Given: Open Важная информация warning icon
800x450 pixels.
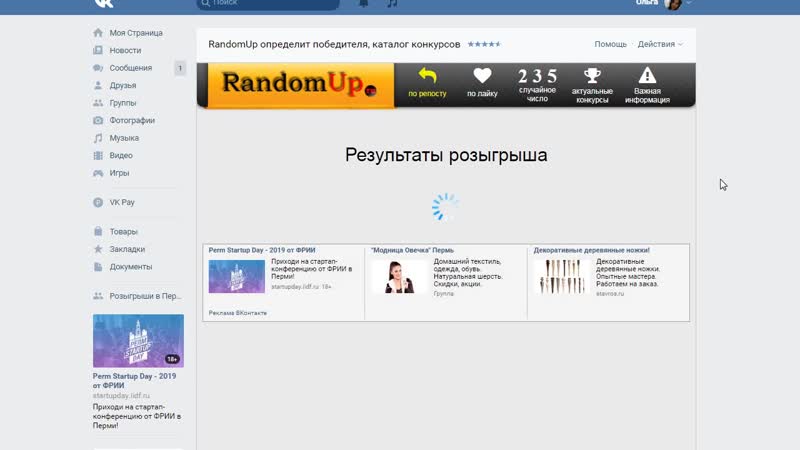Looking at the screenshot, I should (x=647, y=76).
